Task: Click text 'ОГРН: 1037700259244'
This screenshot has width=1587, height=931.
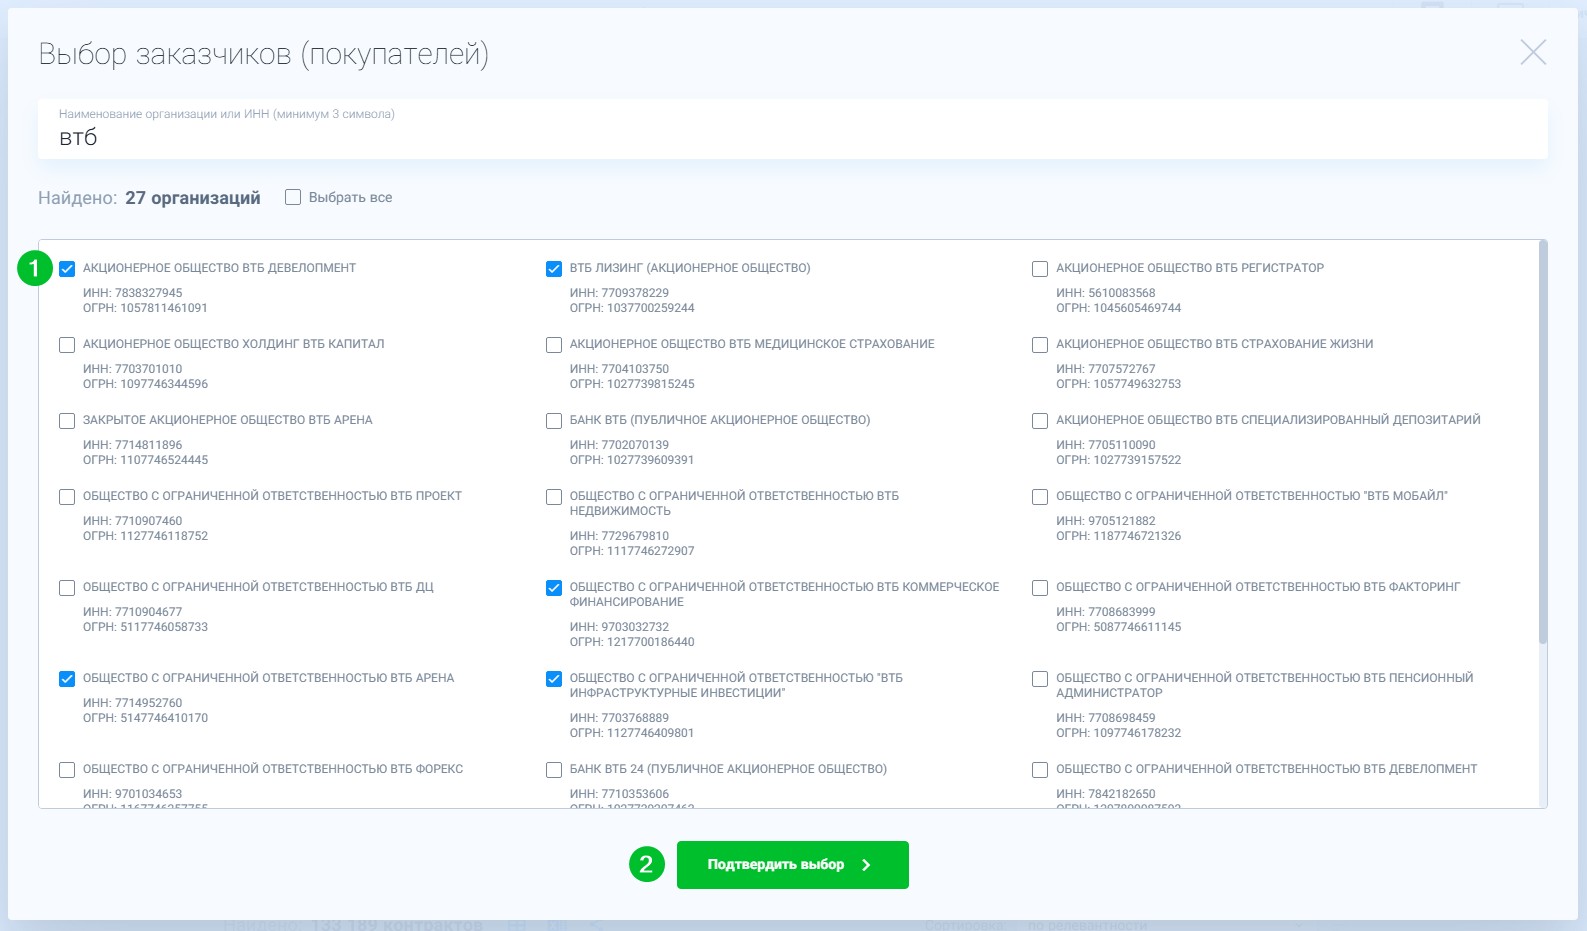Action: point(632,308)
